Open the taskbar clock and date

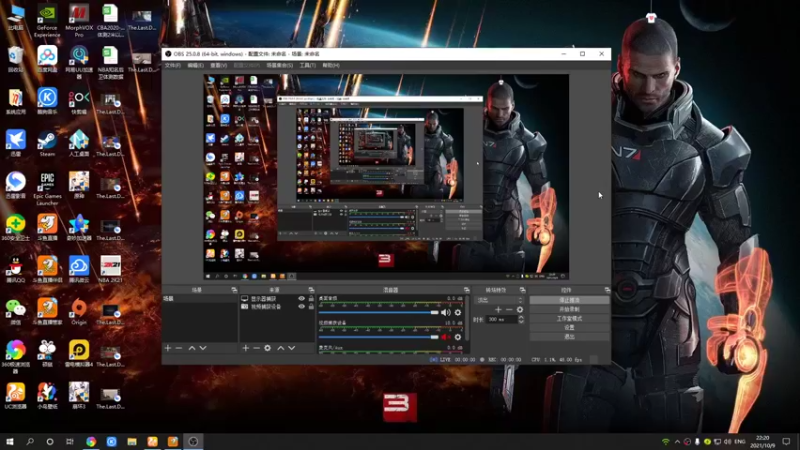click(x=762, y=441)
